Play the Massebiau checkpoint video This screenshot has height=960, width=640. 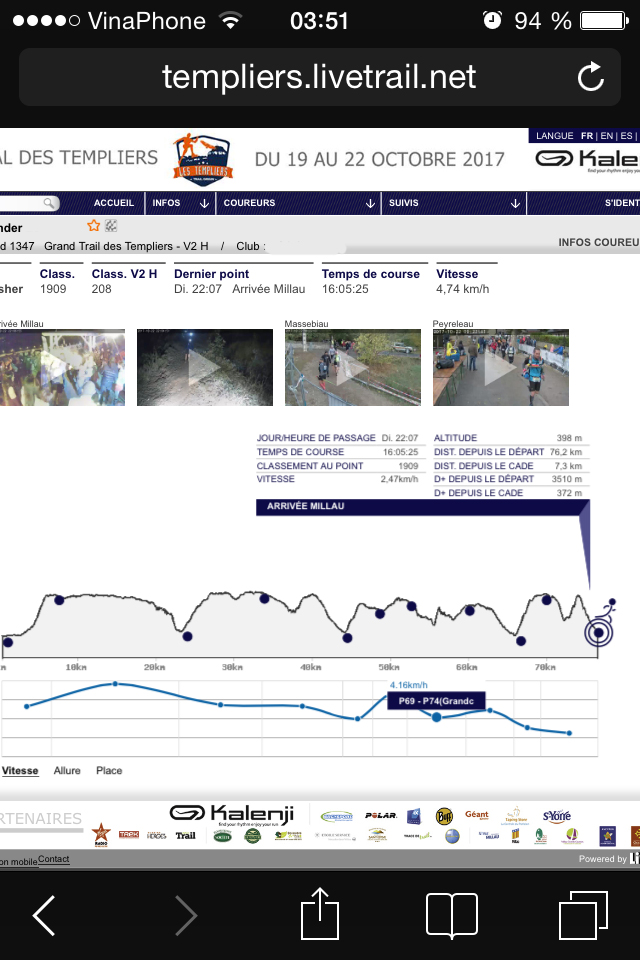[x=352, y=368]
